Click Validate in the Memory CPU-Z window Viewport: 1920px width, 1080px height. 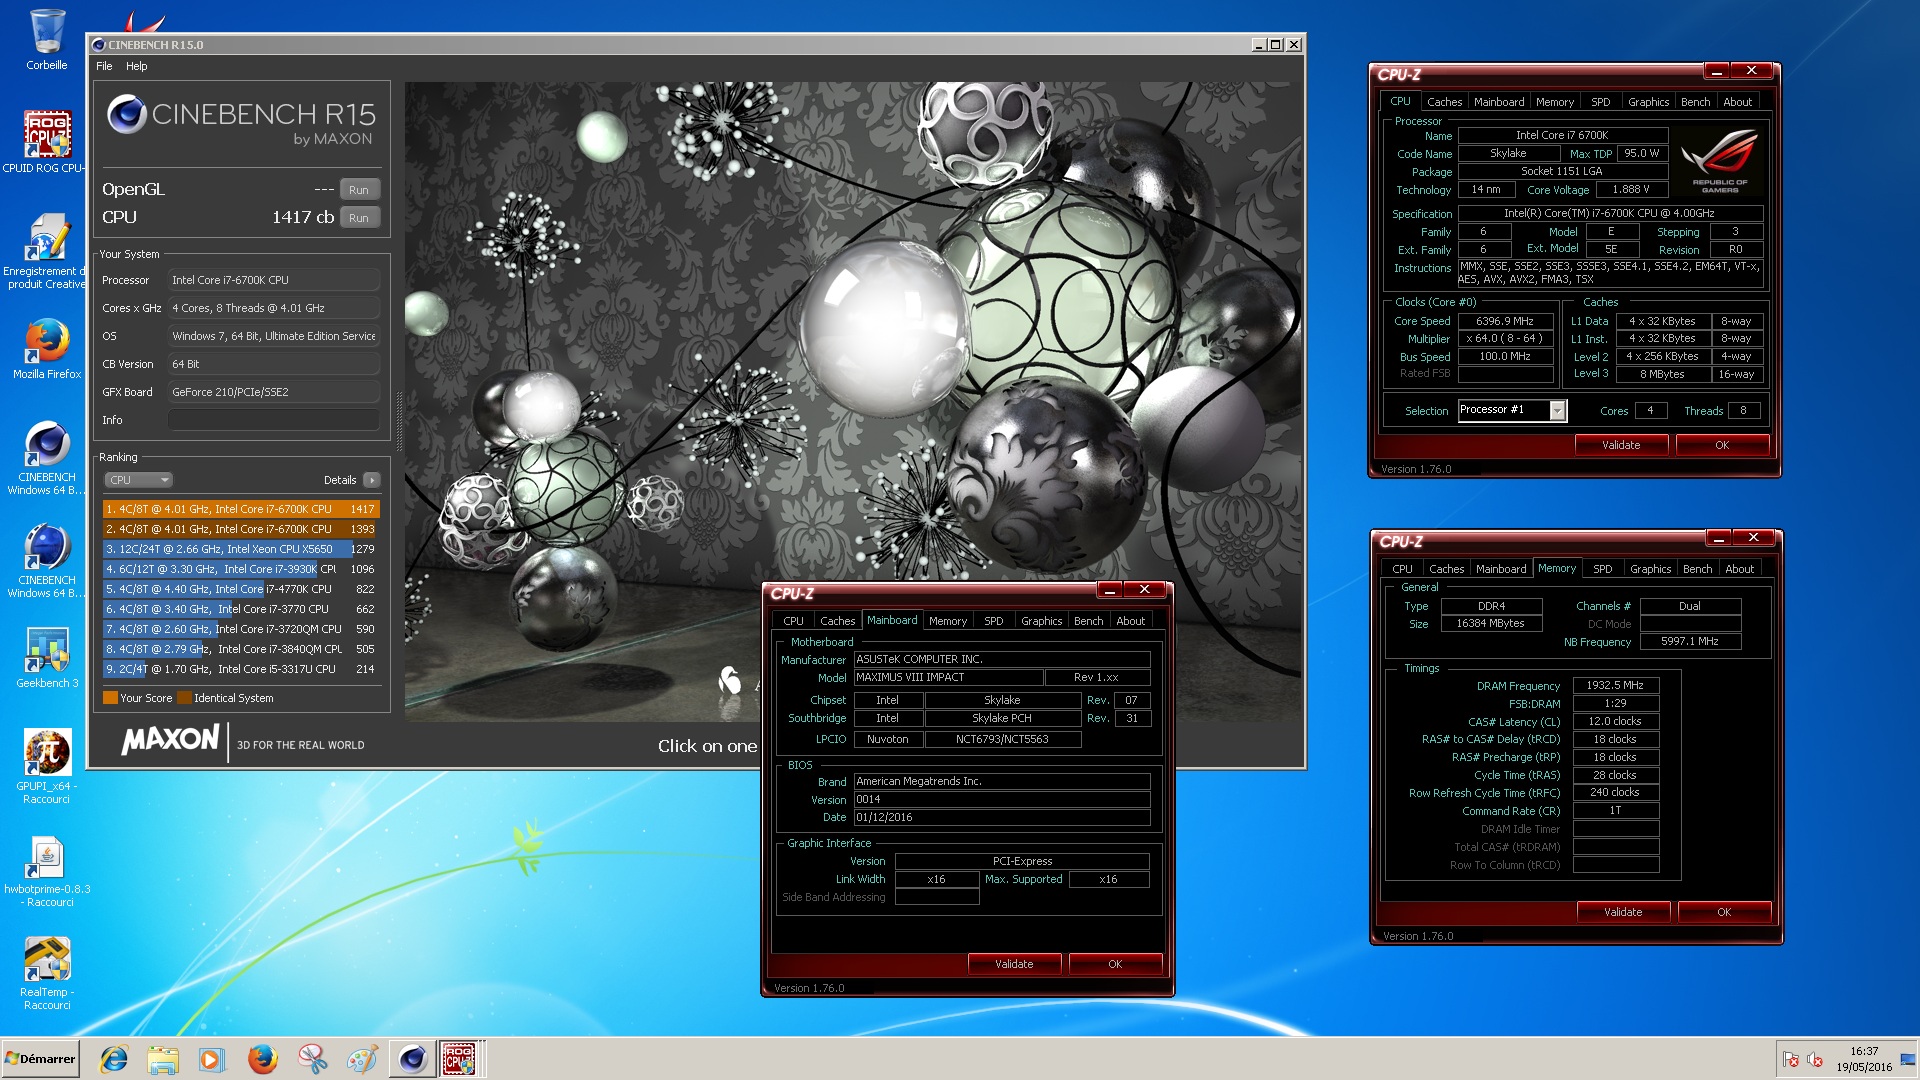click(x=1623, y=912)
